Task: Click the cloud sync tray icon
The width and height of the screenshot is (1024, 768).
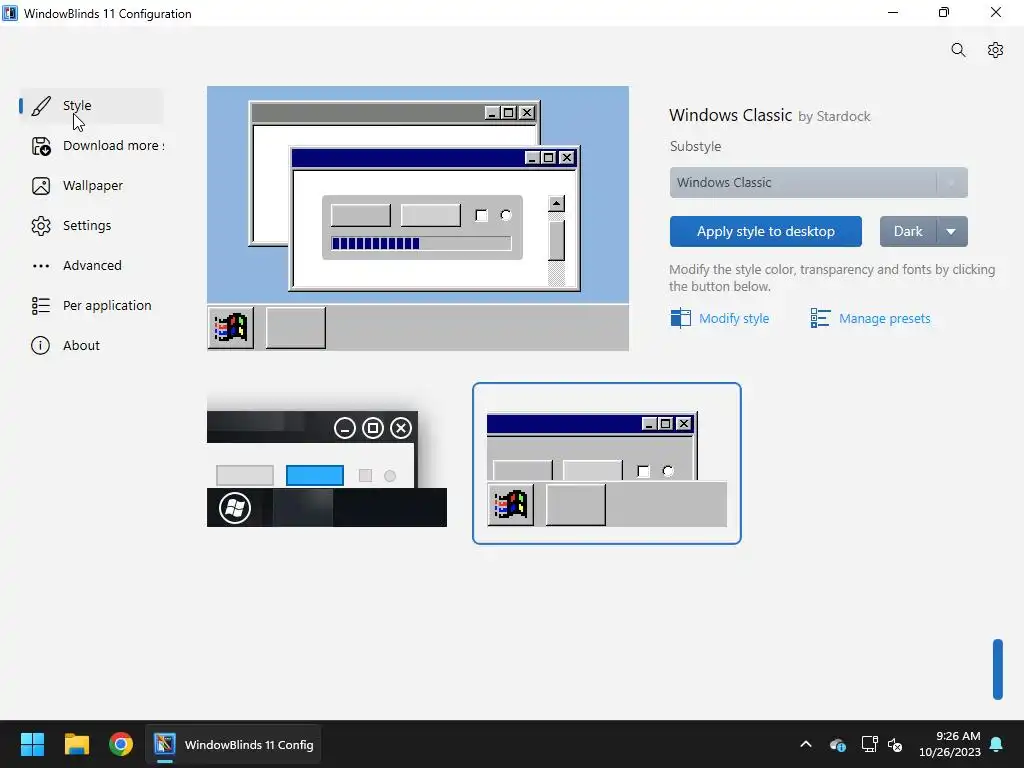Action: [x=838, y=744]
